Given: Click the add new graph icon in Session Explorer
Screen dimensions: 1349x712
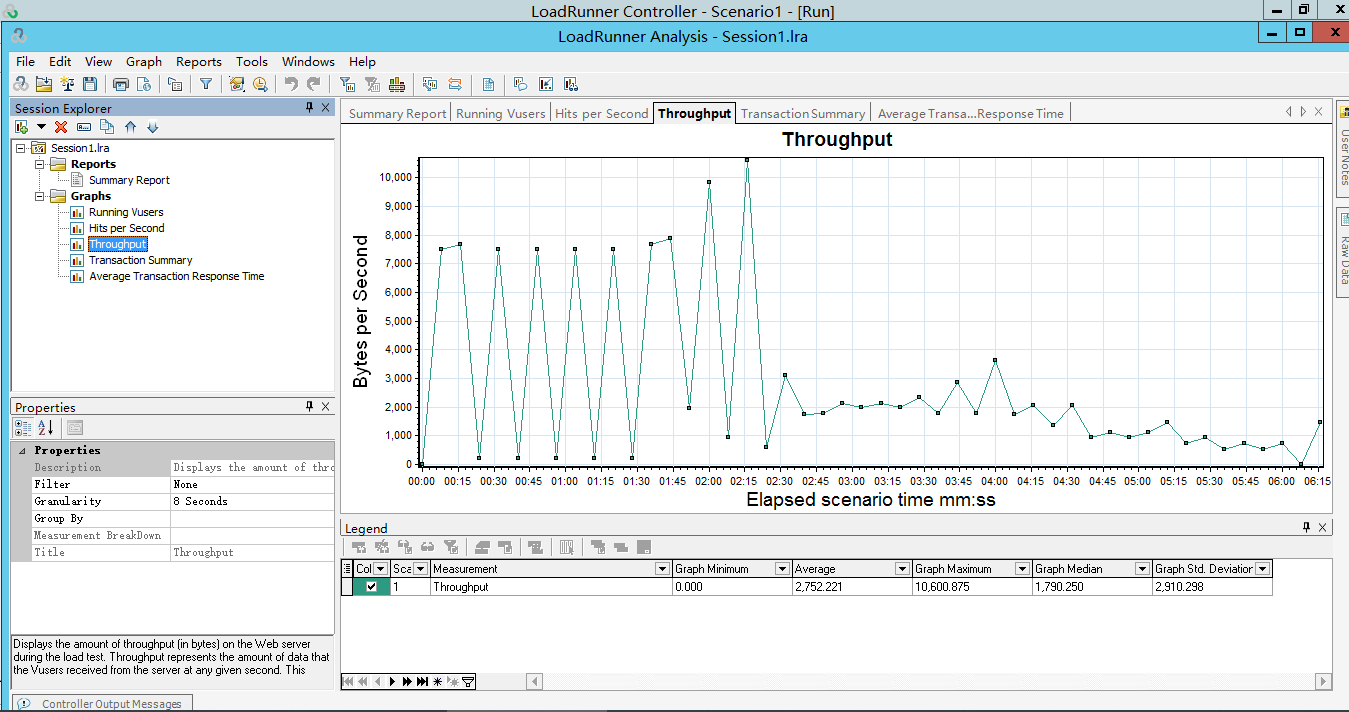Looking at the screenshot, I should [21, 127].
